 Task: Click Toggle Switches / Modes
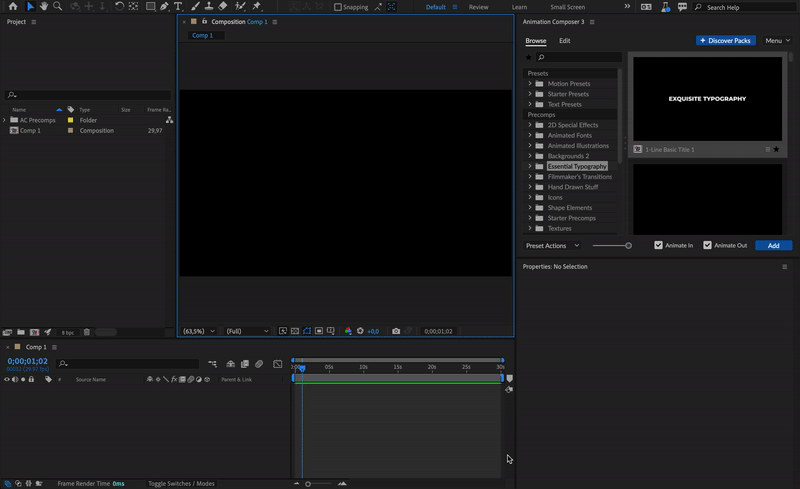click(181, 483)
